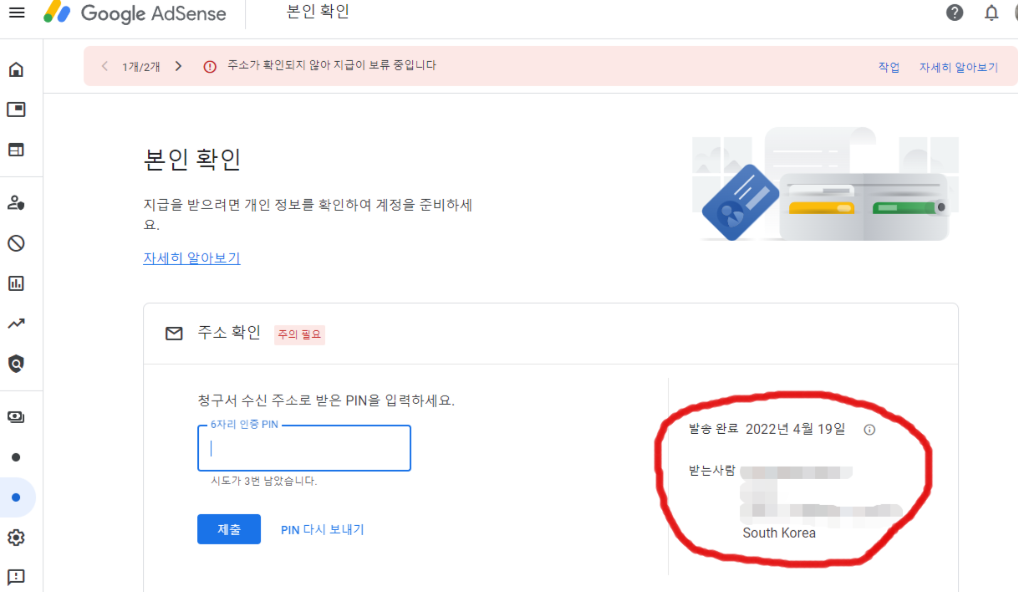1018x592 pixels.
Task: Open the notifications bell
Action: click(992, 13)
